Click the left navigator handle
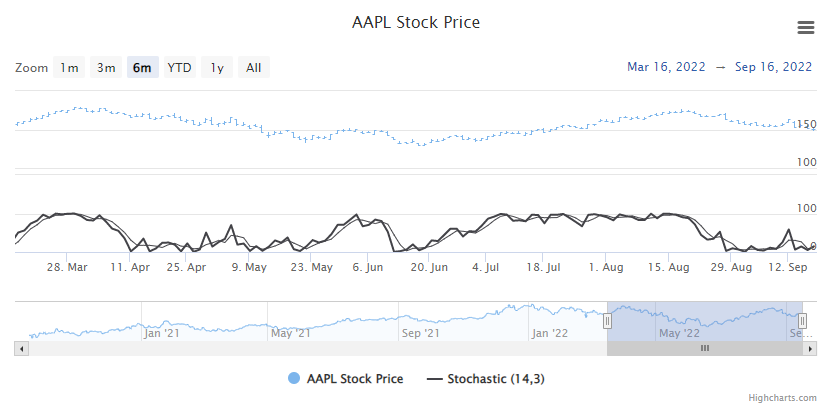829x419 pixels. [607, 321]
